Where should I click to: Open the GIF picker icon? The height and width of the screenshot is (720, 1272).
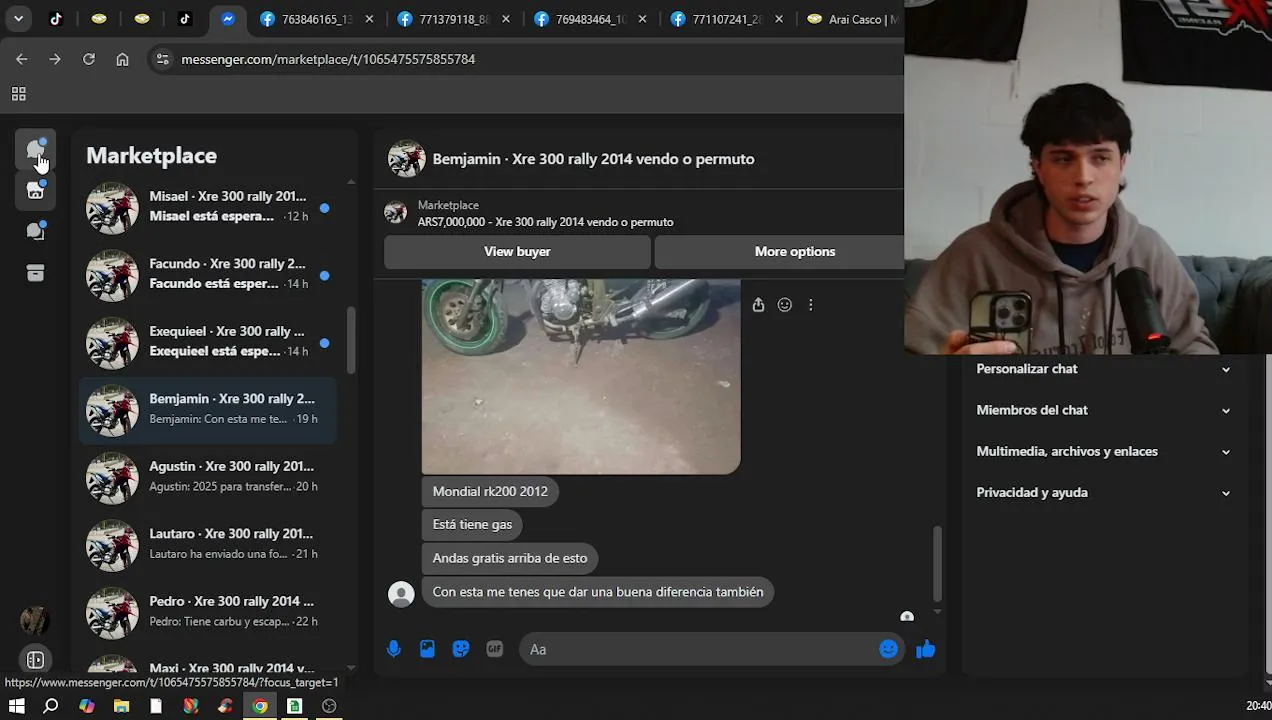tap(494, 649)
